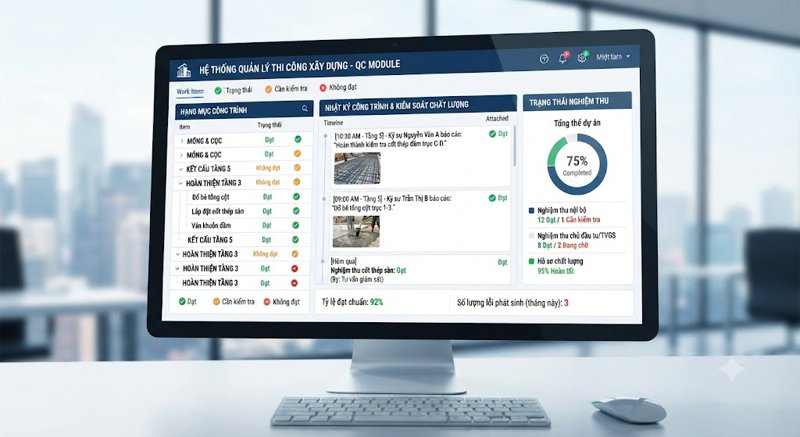This screenshot has width=800, height=437.
Task: Click gray swatch beside Nghiệm thu chủ đầu tư/TVGS
Action: [x=532, y=236]
